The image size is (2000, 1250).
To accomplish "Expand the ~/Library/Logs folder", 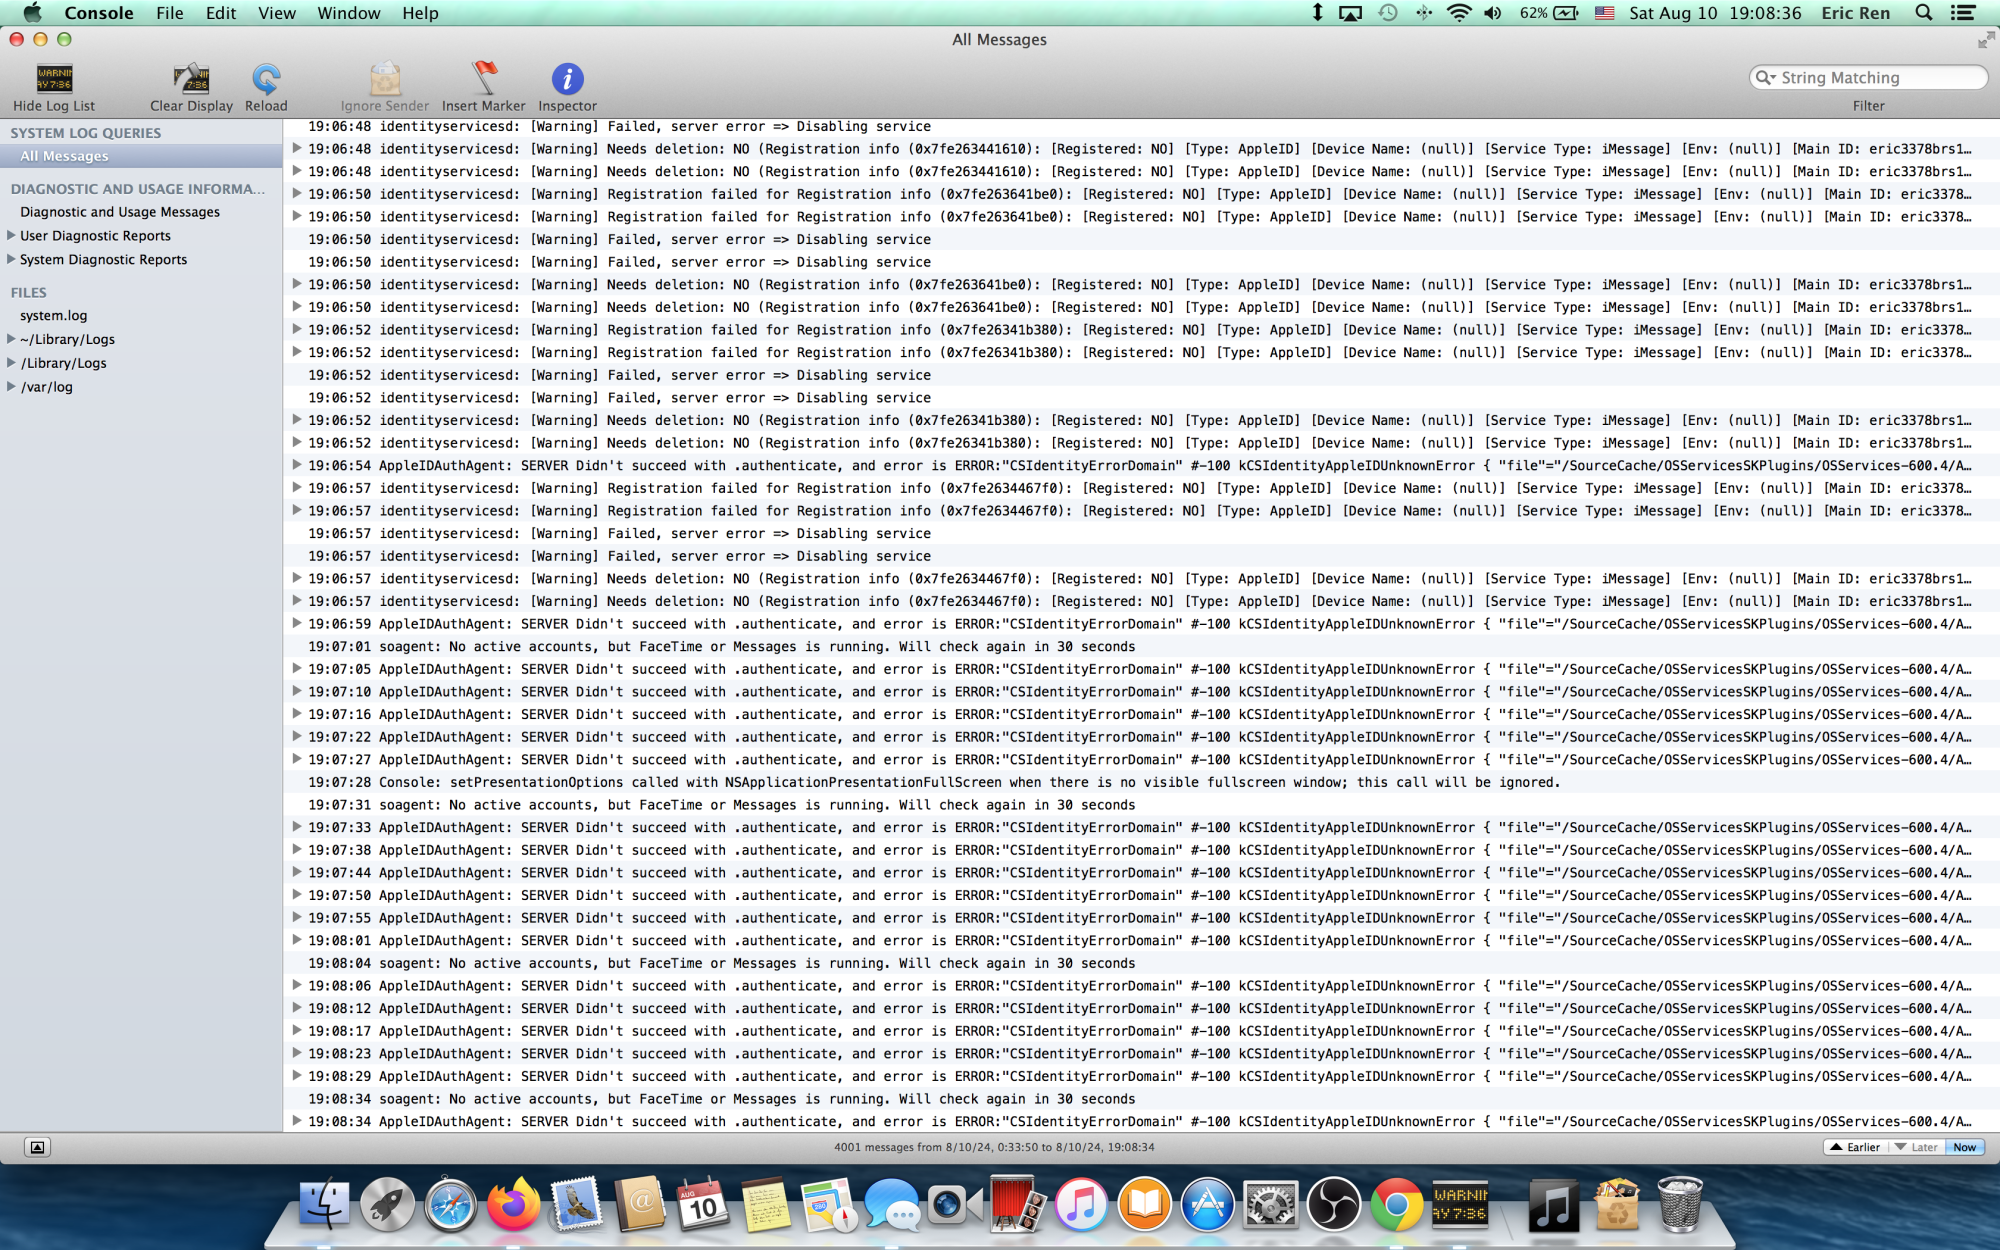I will (11, 339).
